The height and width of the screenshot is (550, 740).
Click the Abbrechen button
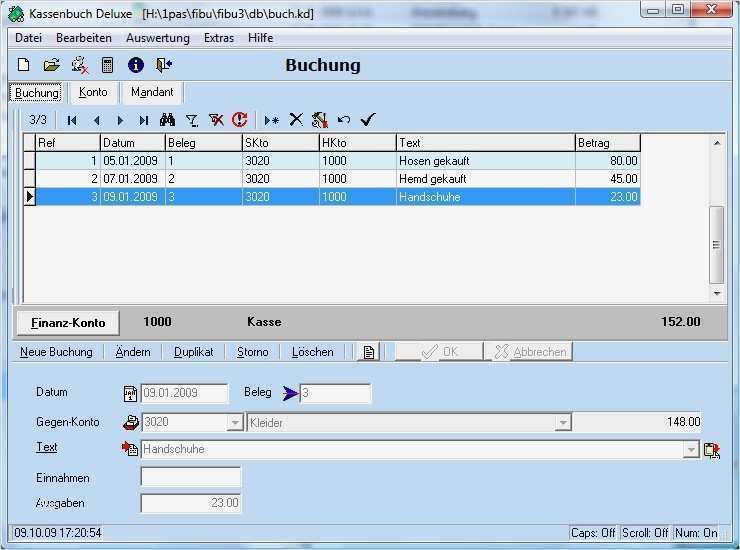pyautogui.click(x=529, y=352)
